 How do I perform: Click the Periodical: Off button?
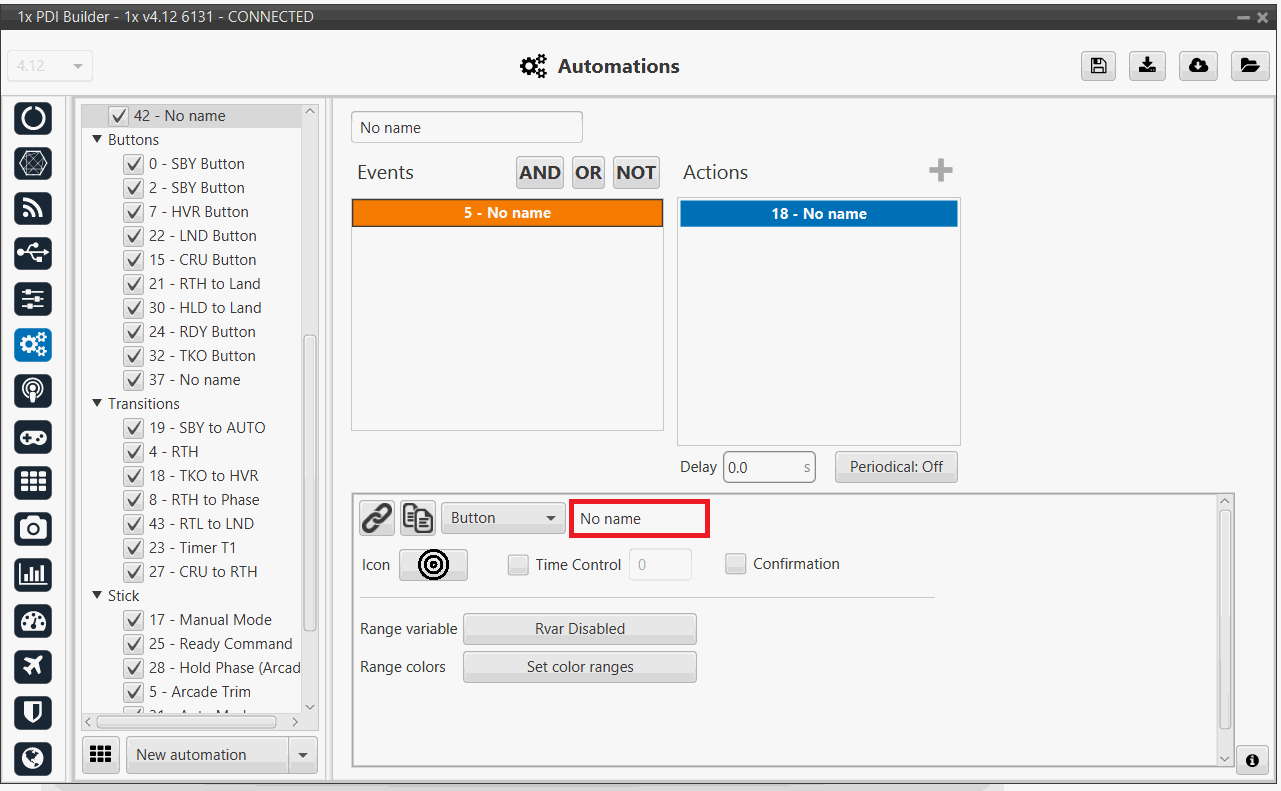(896, 467)
